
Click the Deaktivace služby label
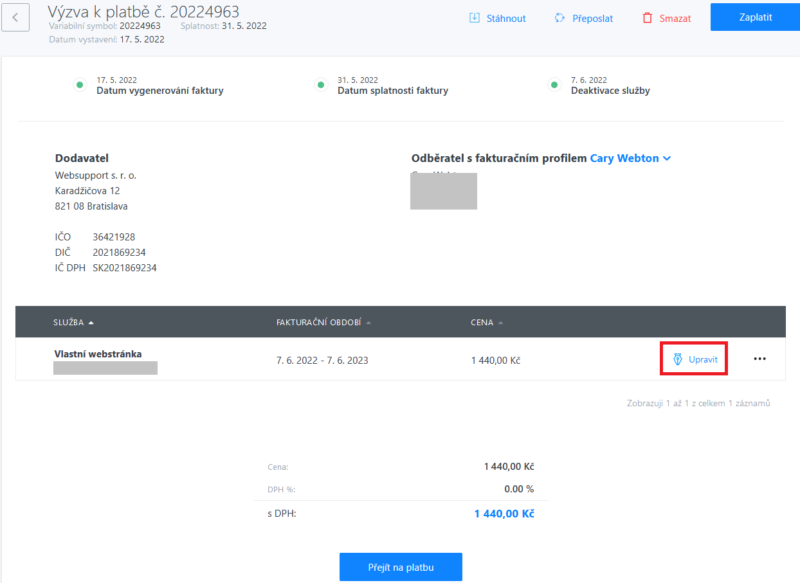pos(610,90)
